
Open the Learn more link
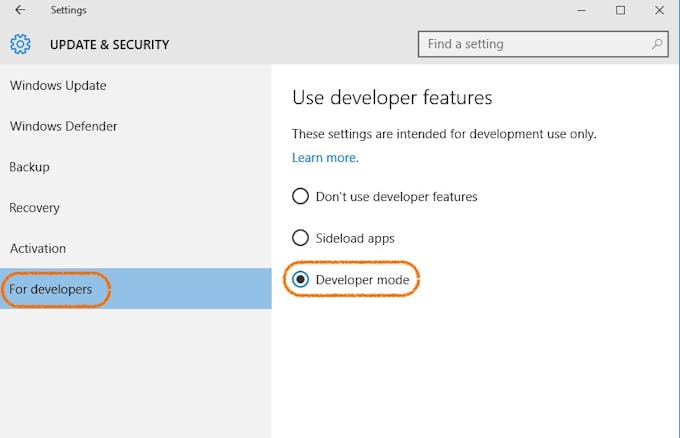(x=325, y=158)
